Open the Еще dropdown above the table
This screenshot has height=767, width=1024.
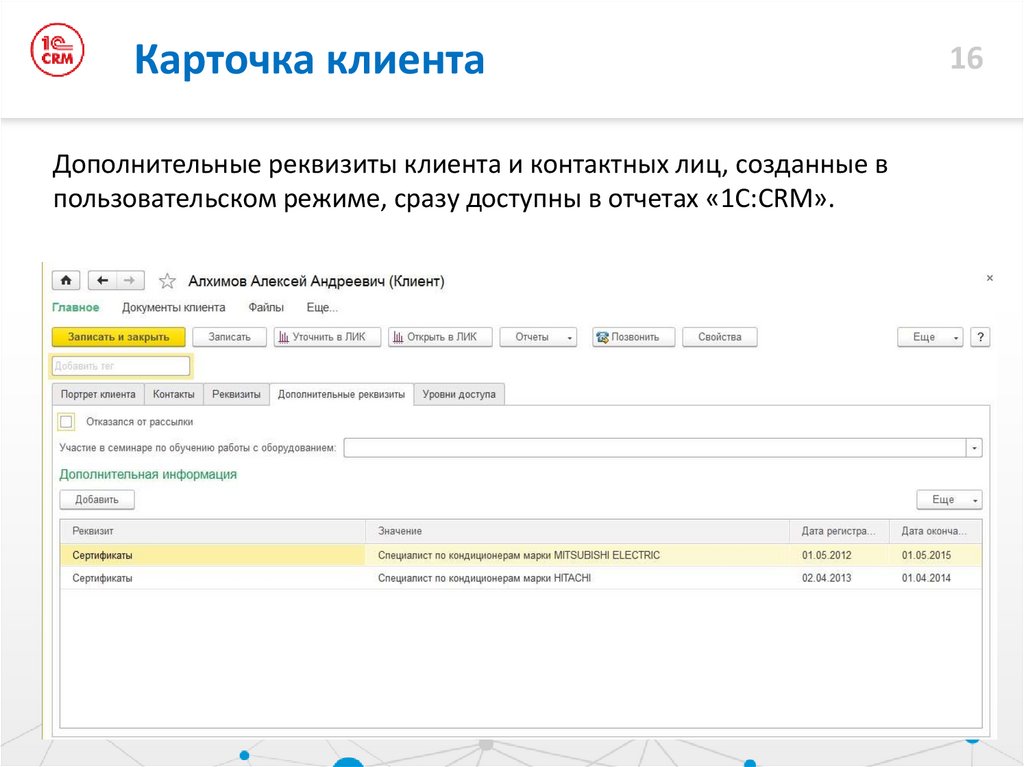tap(949, 499)
